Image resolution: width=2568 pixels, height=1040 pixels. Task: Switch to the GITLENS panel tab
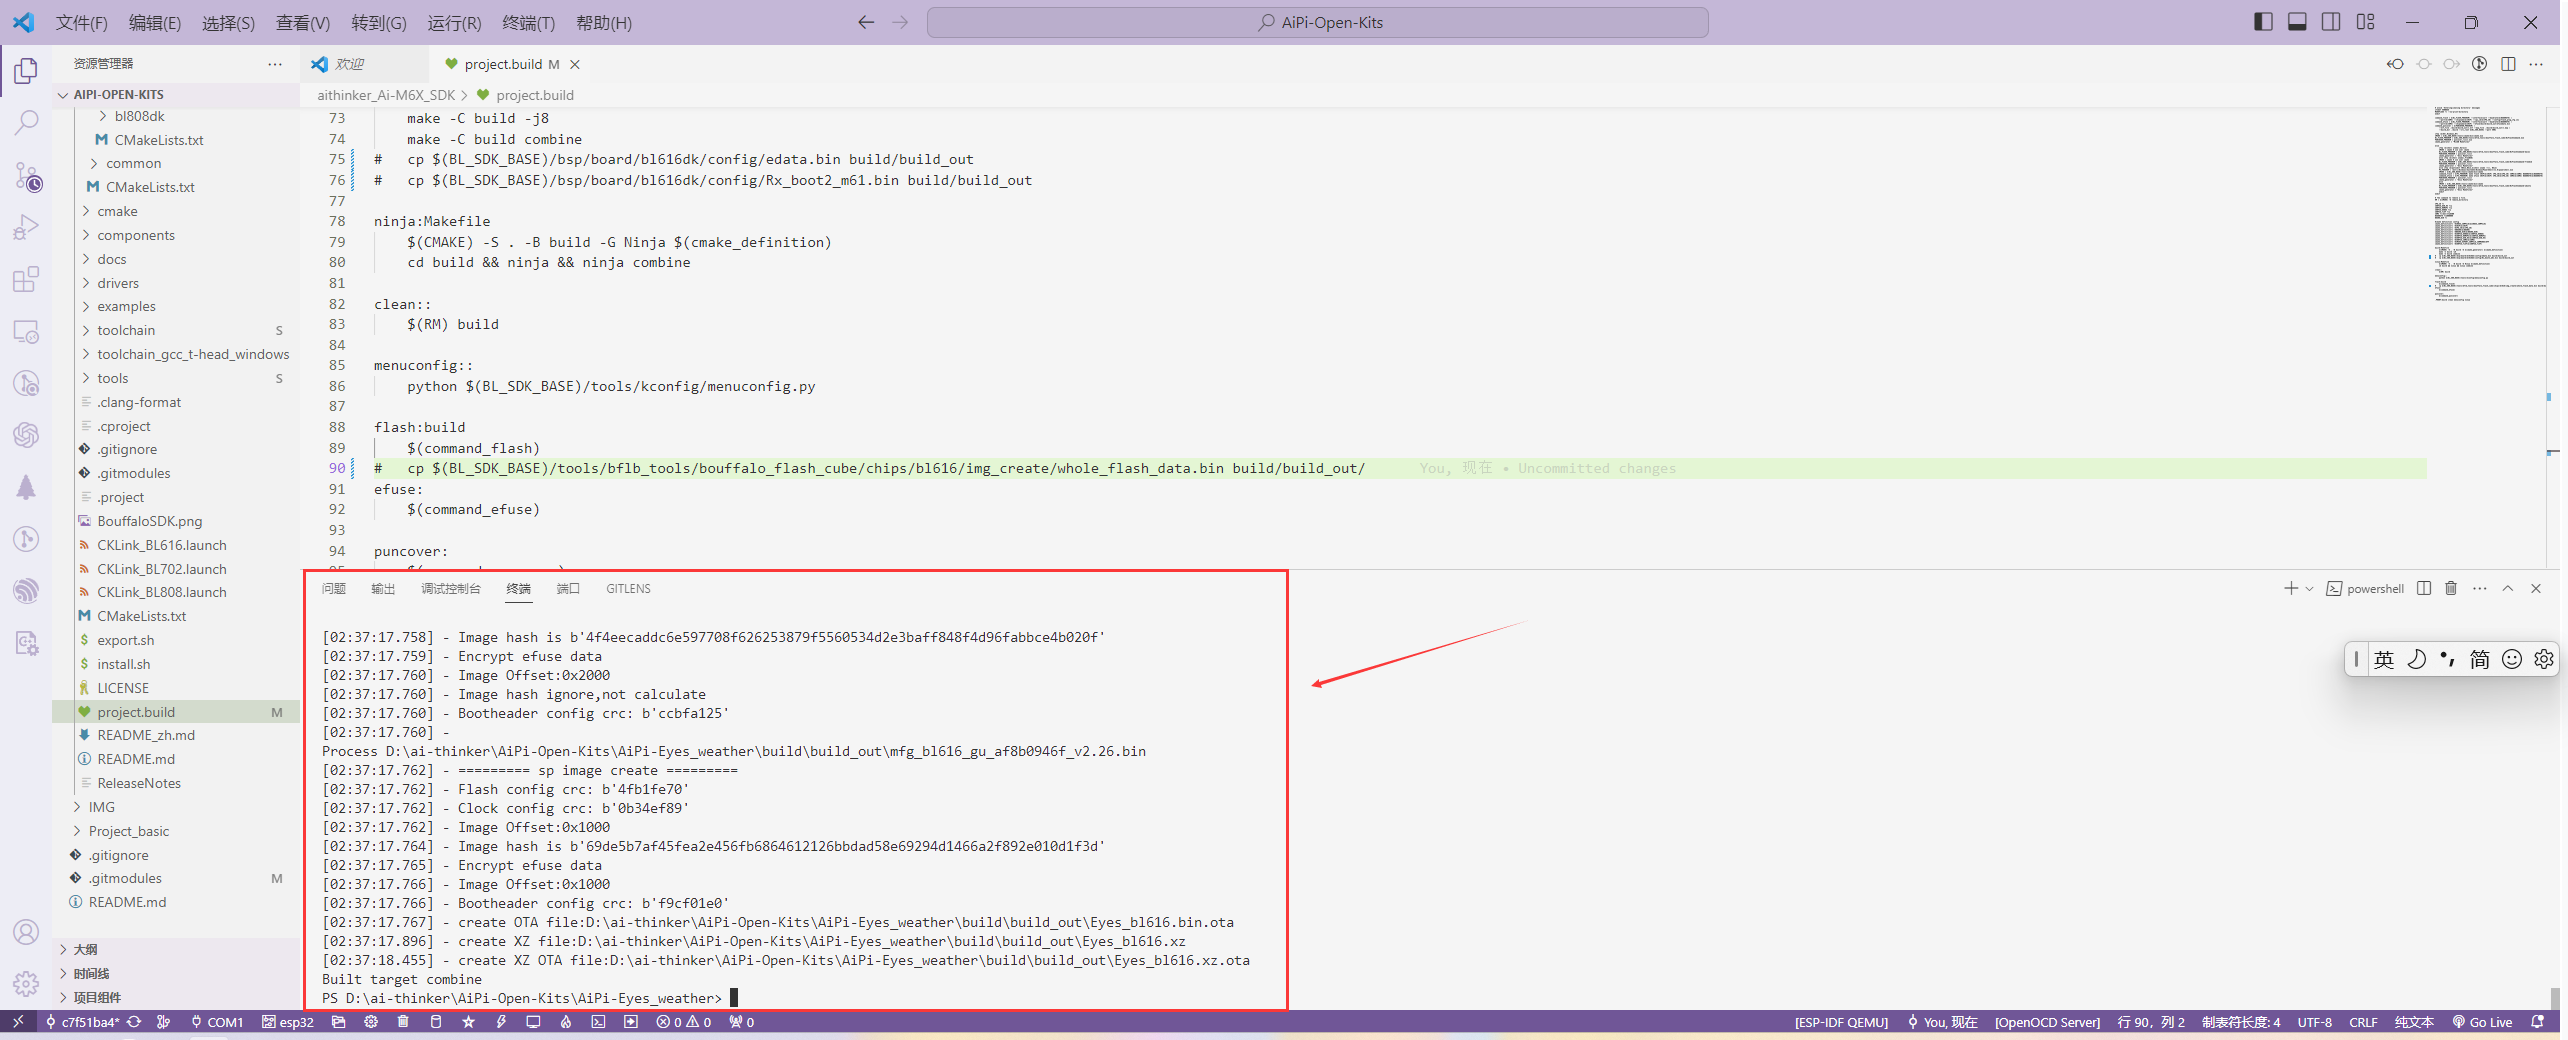point(628,588)
